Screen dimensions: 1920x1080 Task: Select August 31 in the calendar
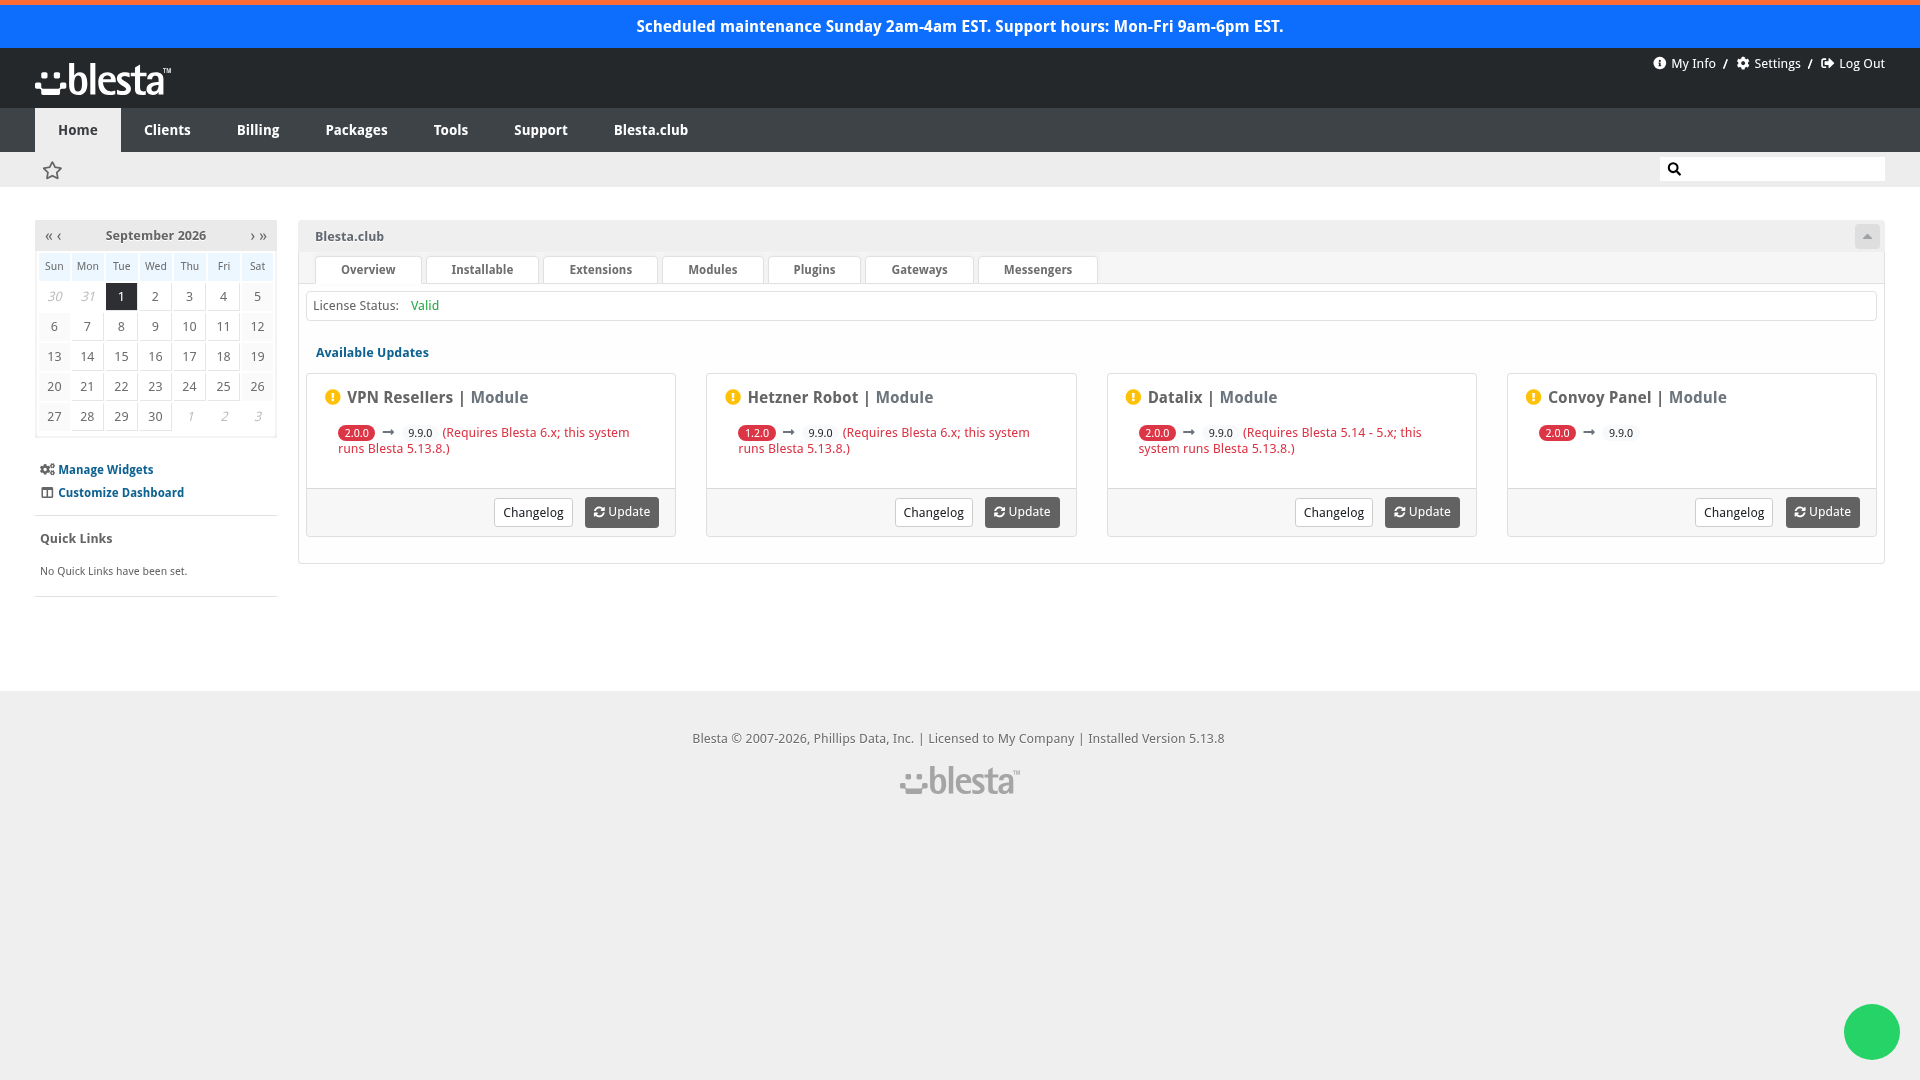tap(88, 297)
